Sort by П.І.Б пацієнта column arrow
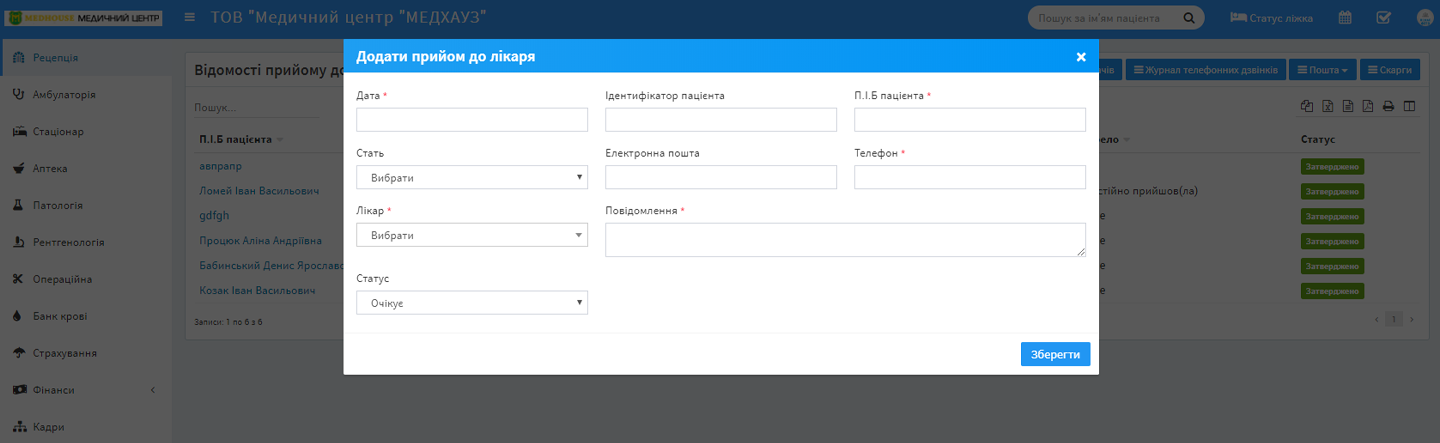This screenshot has height=443, width=1440. [x=280, y=139]
